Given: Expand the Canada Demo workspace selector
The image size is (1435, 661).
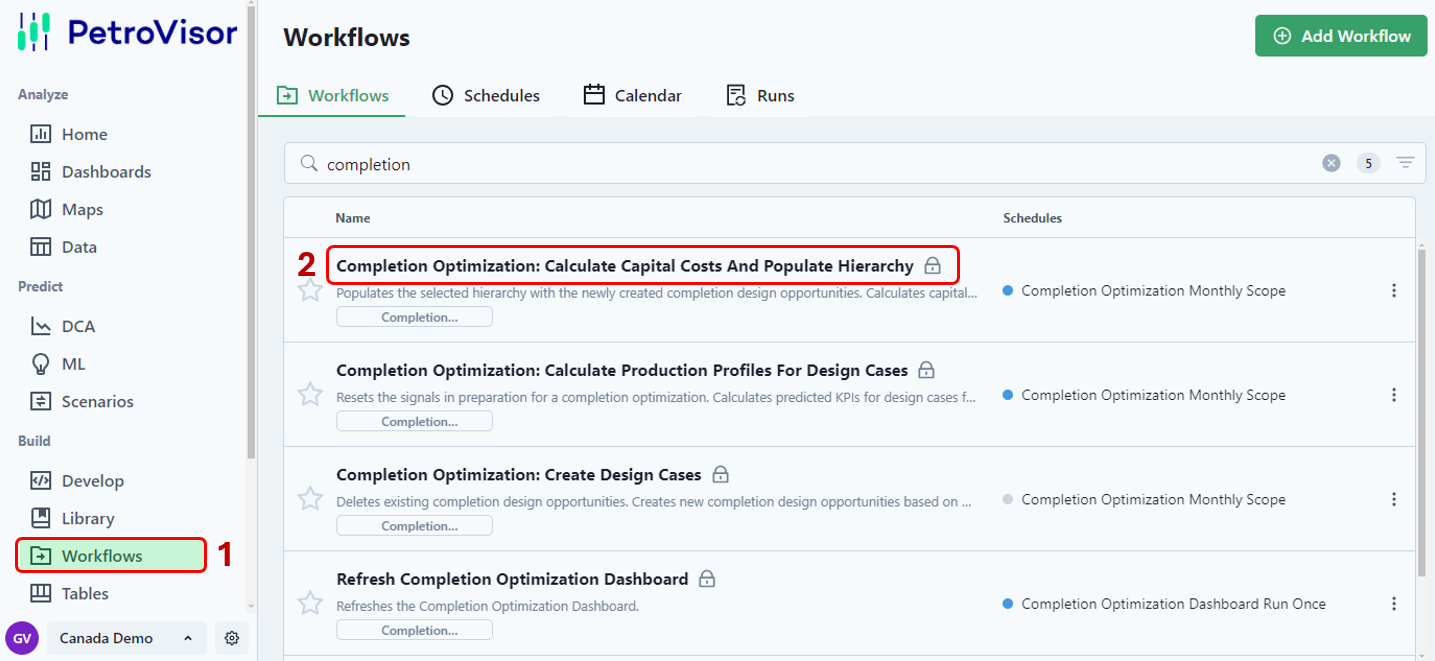Looking at the screenshot, I should (x=126, y=638).
